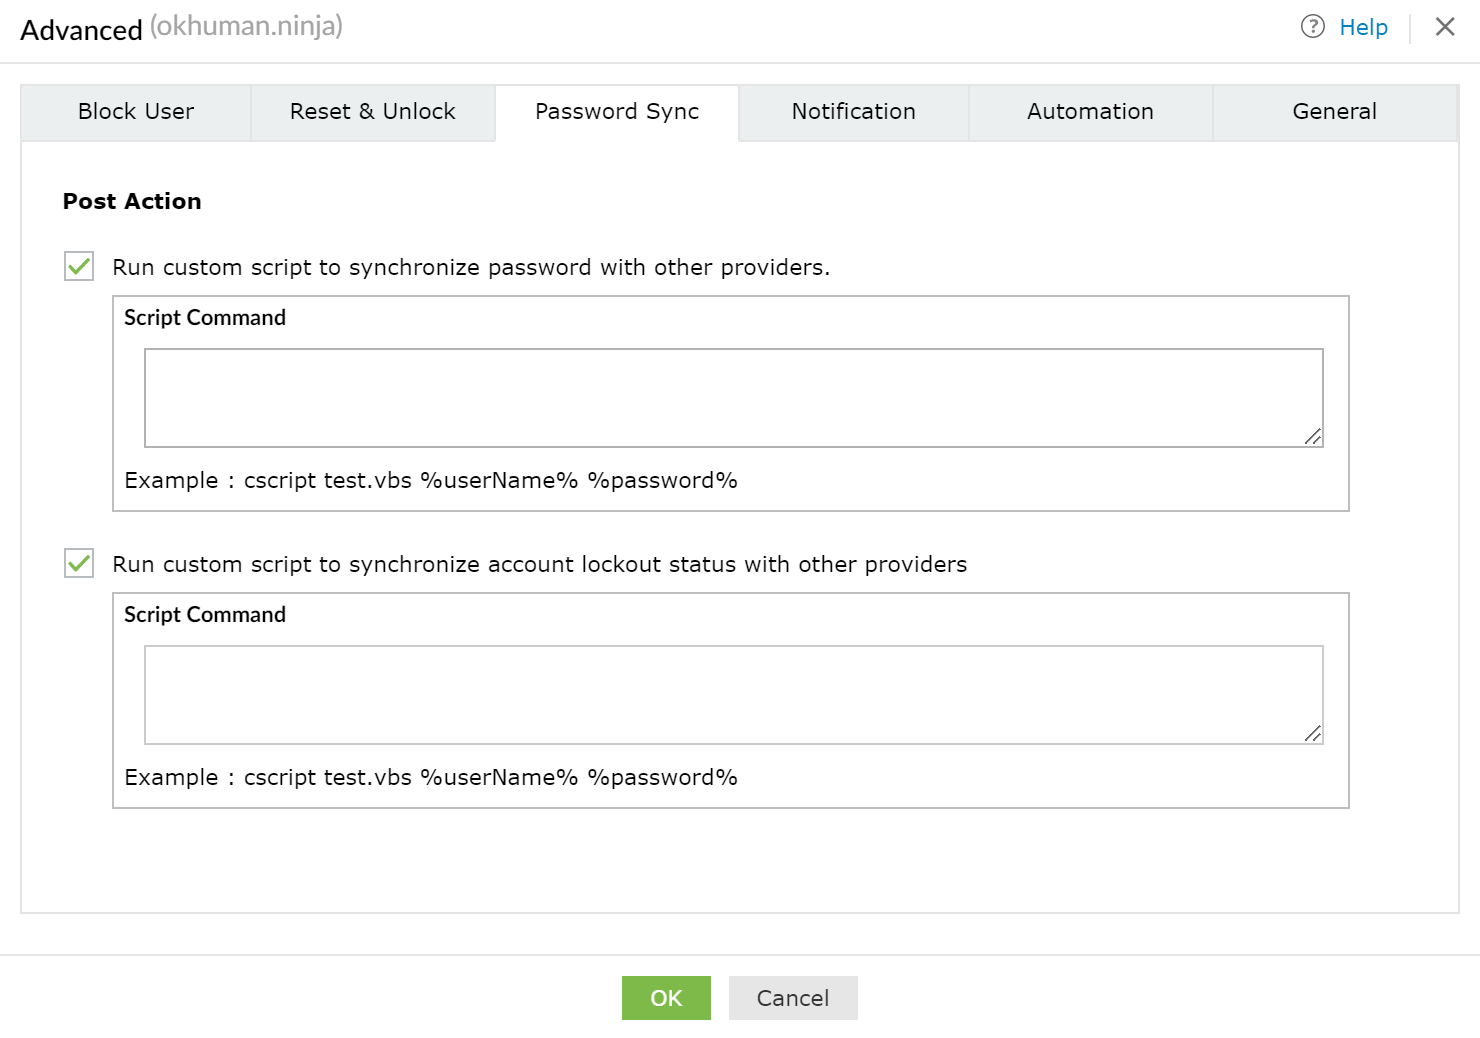Focus the lockout status Script Command textbox
Viewport: 1480px width, 1038px height.
(x=733, y=694)
